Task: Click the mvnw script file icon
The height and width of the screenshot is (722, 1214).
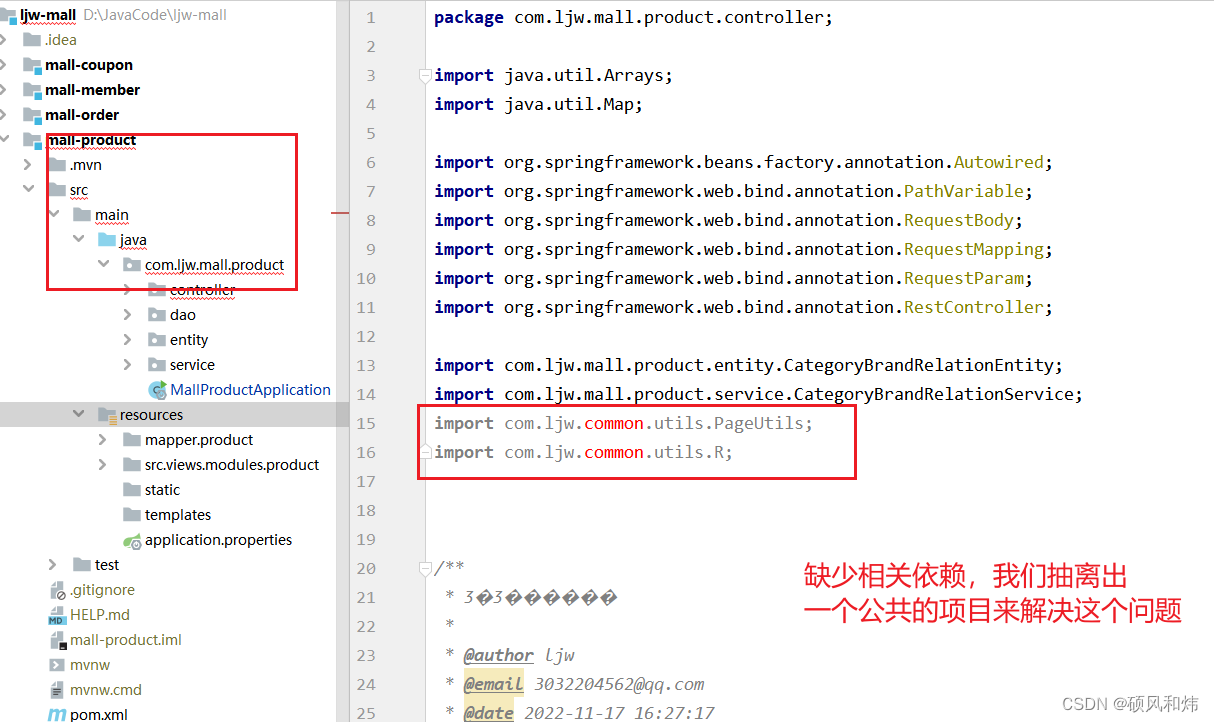Action: coord(57,665)
